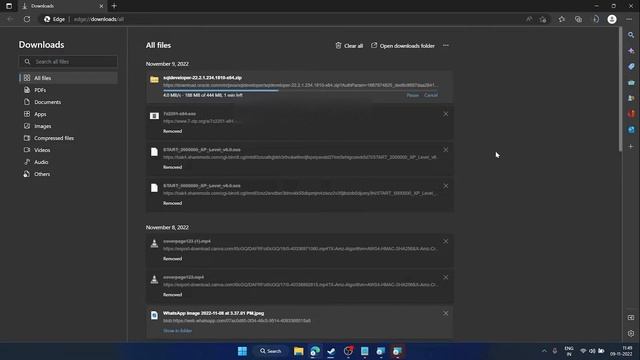Open sidebar settings gear icon
Screen dimensions: 640x360
[631, 333]
